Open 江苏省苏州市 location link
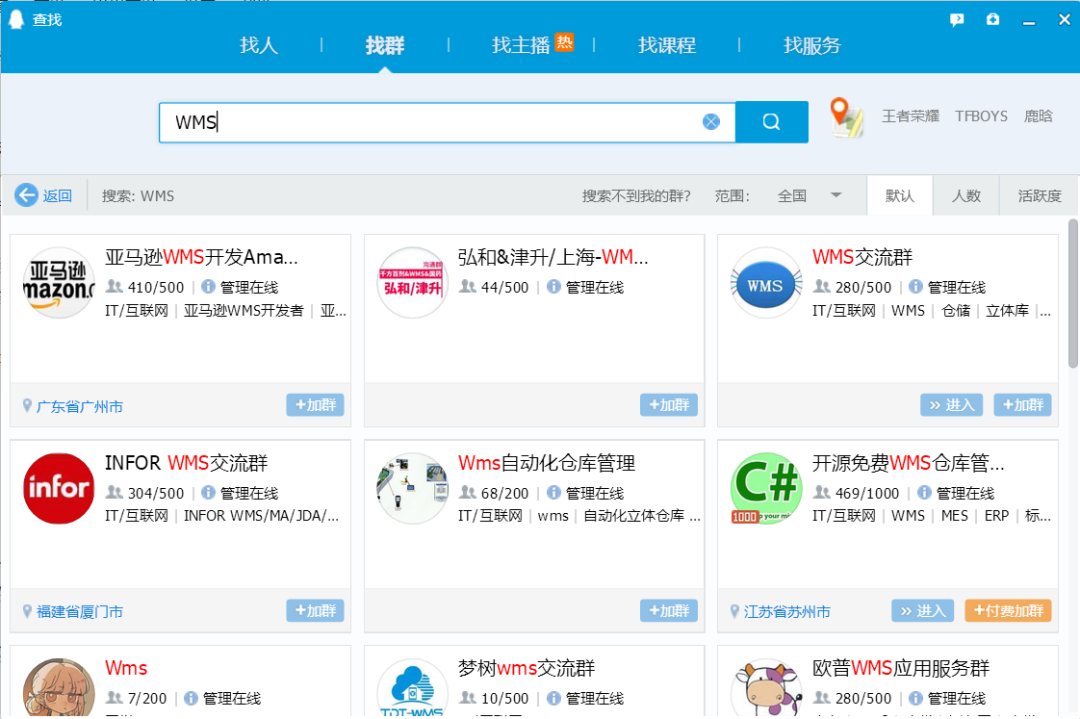This screenshot has height=719, width=1080. 787,612
